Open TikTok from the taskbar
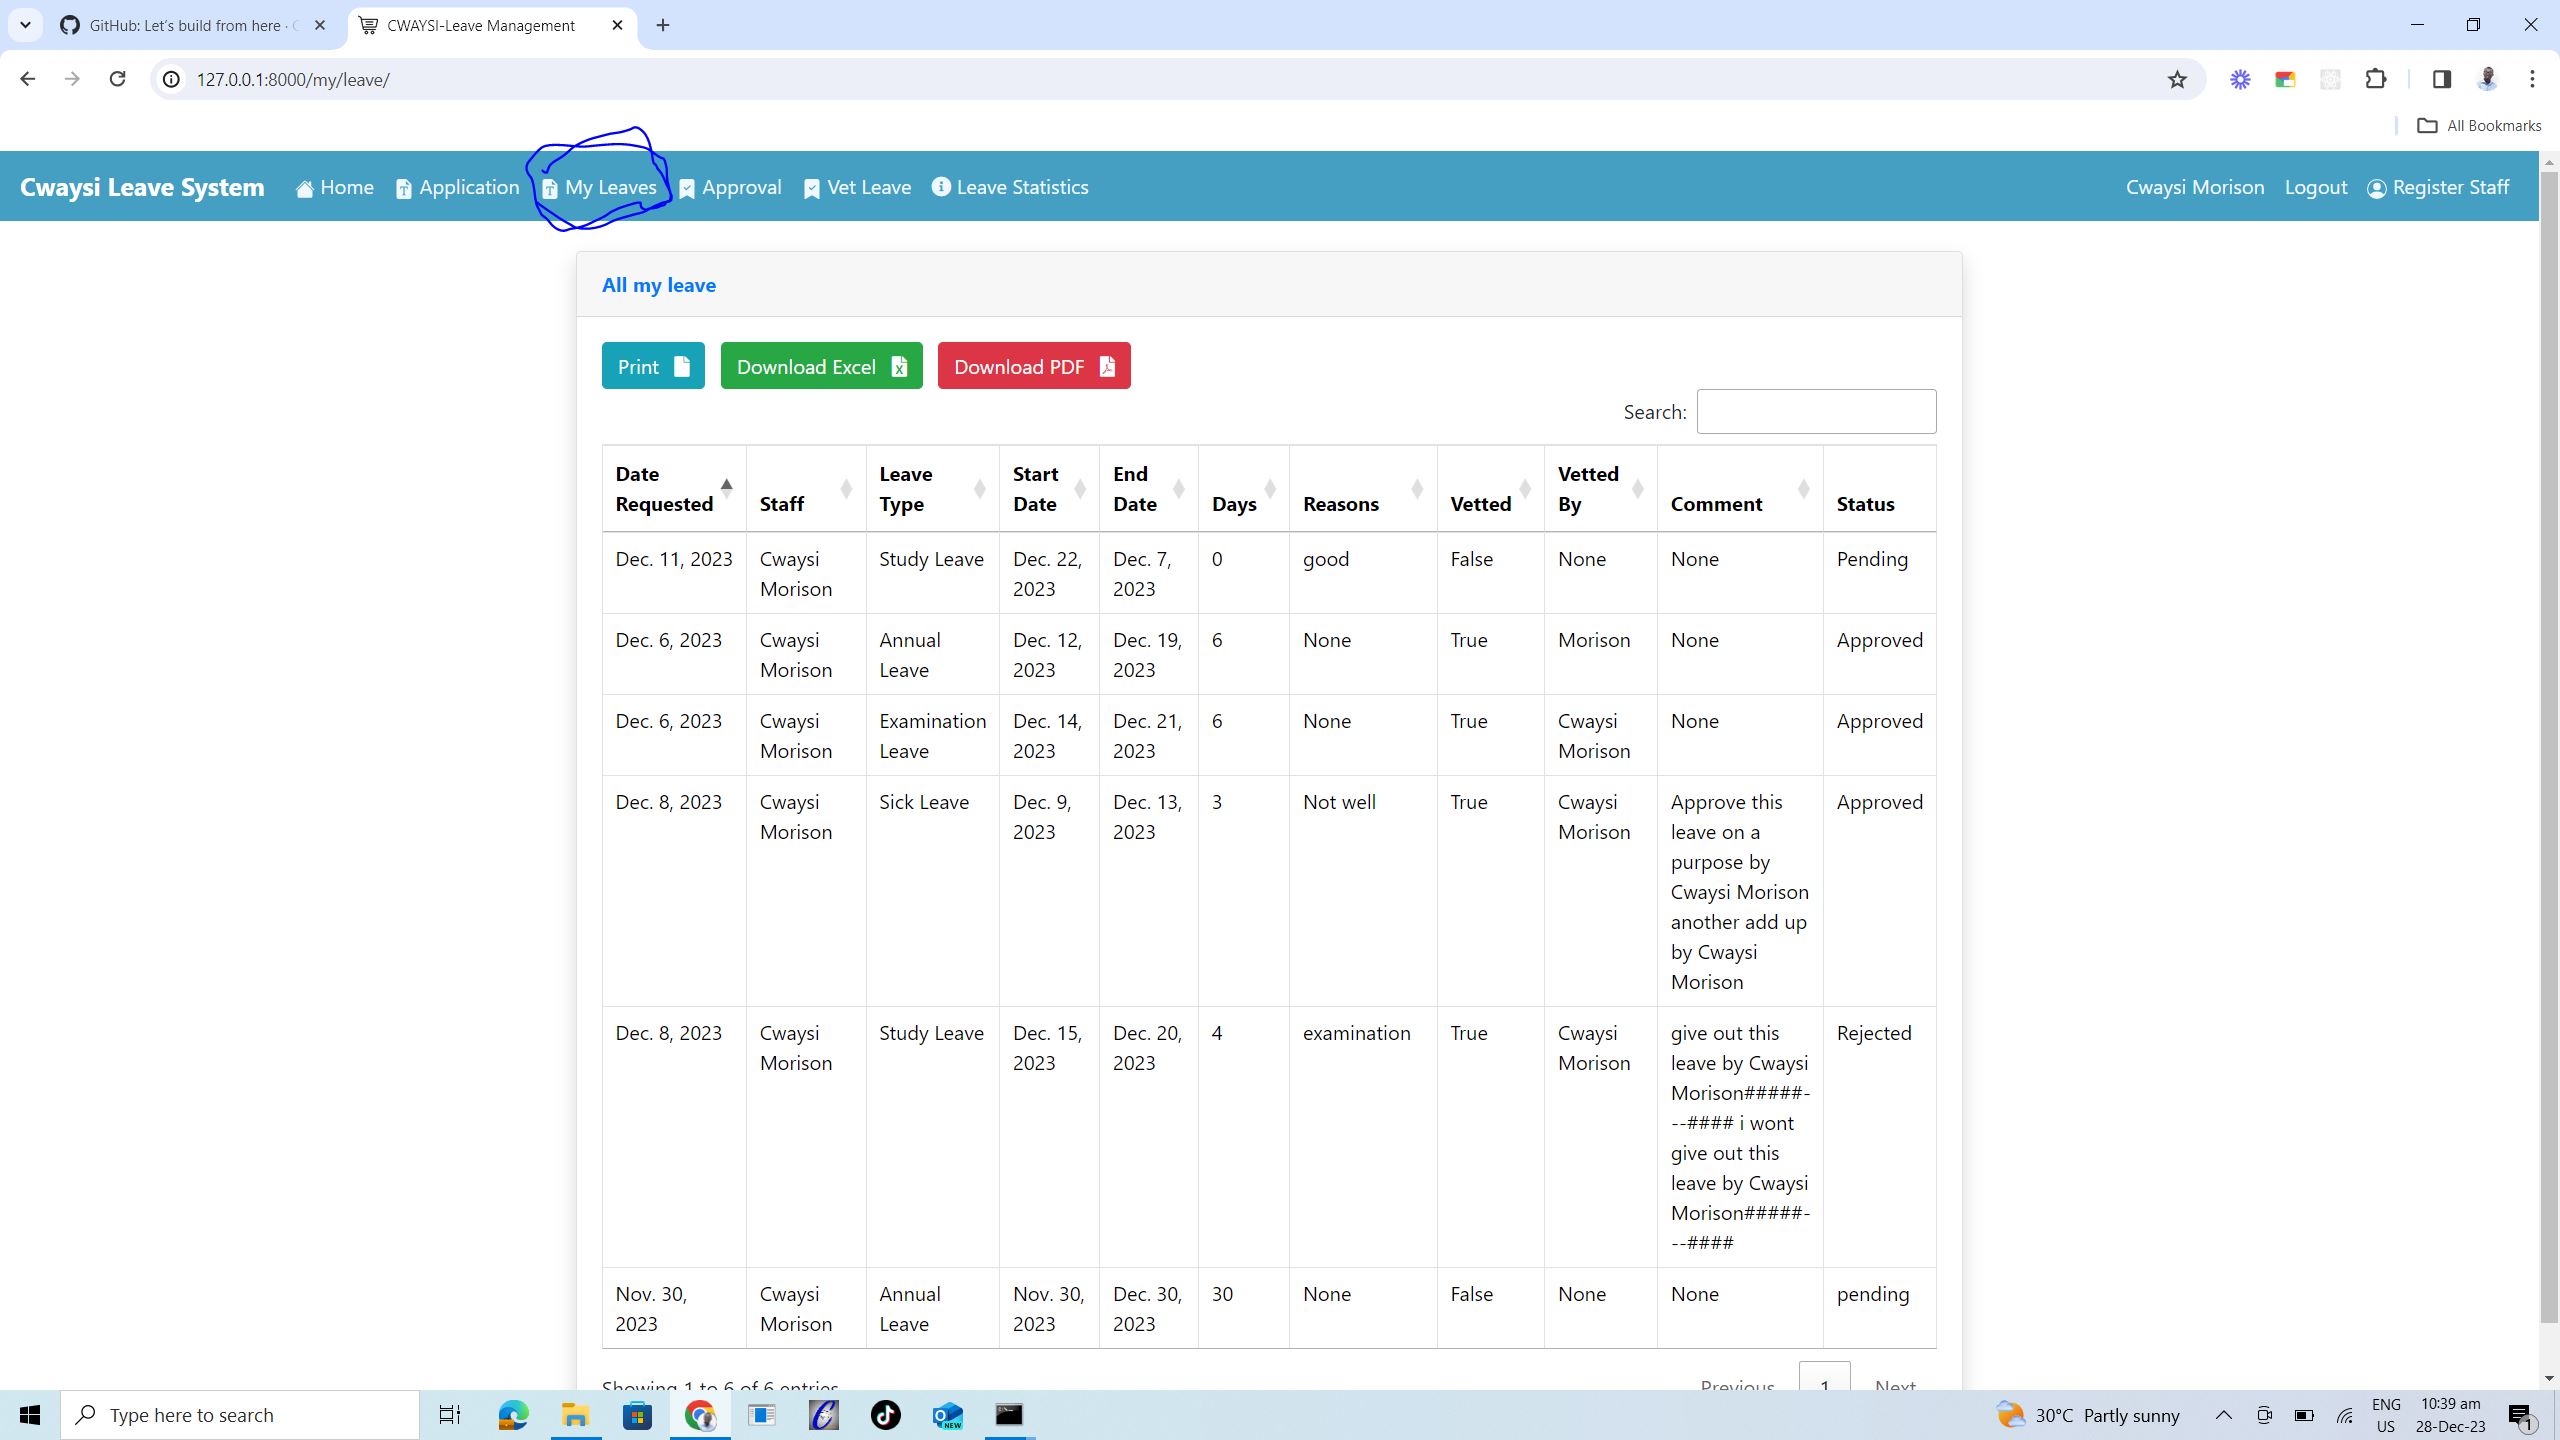The image size is (2560, 1440). (885, 1414)
